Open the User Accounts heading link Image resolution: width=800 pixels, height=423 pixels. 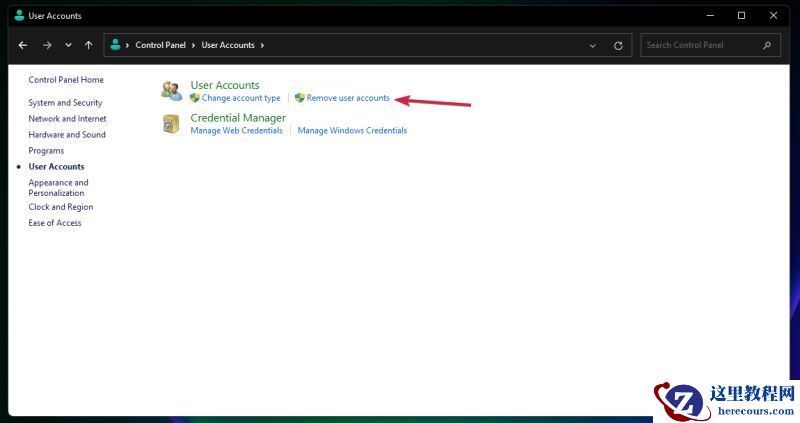[224, 85]
